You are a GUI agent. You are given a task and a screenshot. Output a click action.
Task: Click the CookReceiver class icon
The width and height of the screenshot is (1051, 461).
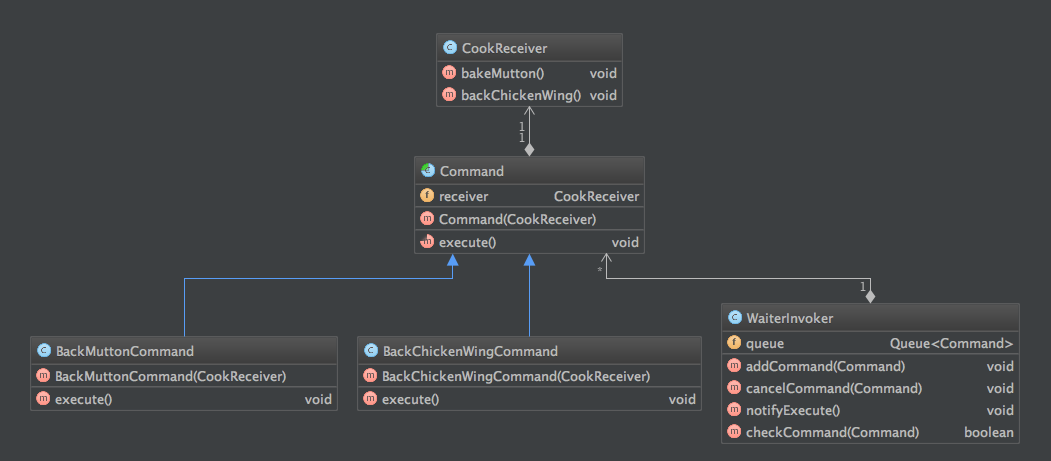point(449,47)
